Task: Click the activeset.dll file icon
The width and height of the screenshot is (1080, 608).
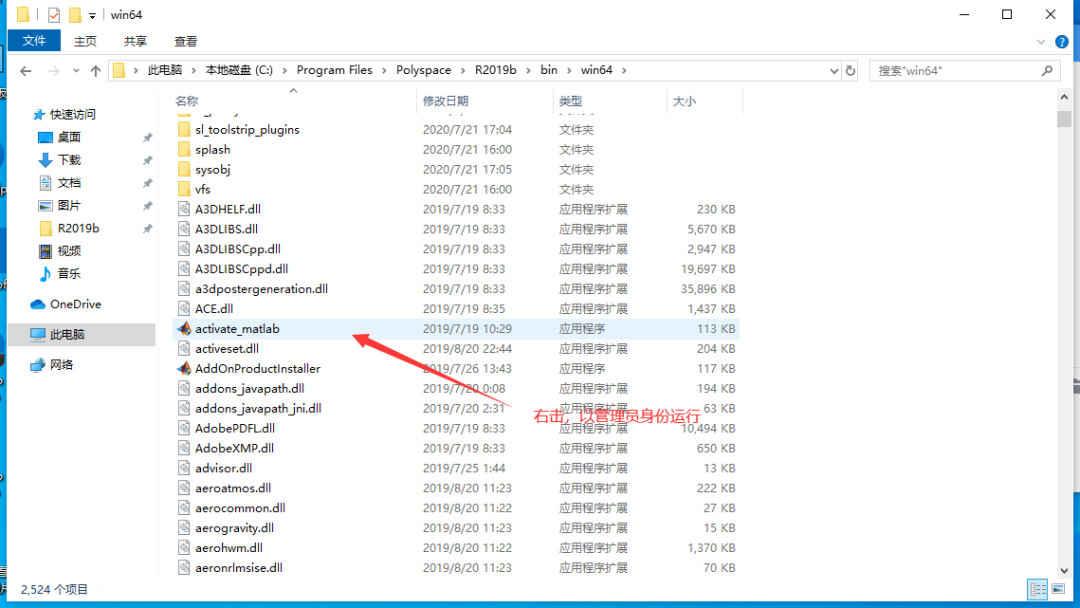Action: click(184, 348)
